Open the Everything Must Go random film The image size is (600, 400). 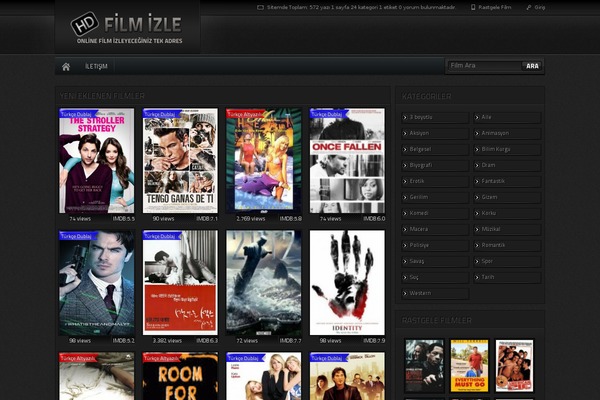click(470, 366)
